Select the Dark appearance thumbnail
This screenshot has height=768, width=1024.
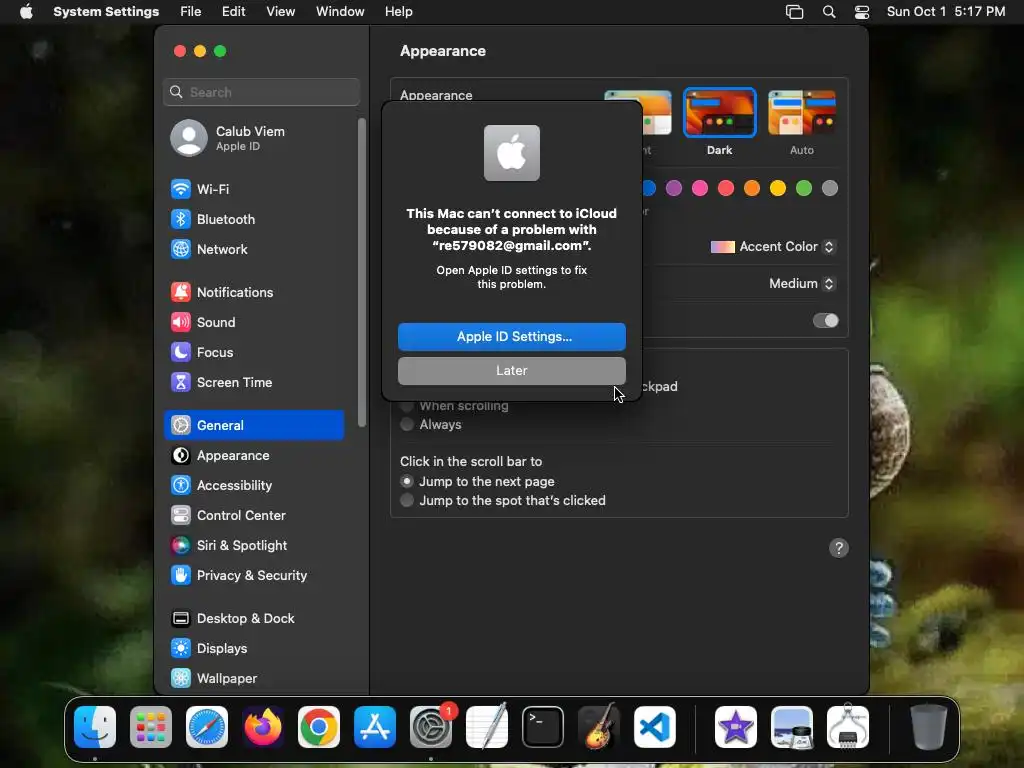[720, 113]
